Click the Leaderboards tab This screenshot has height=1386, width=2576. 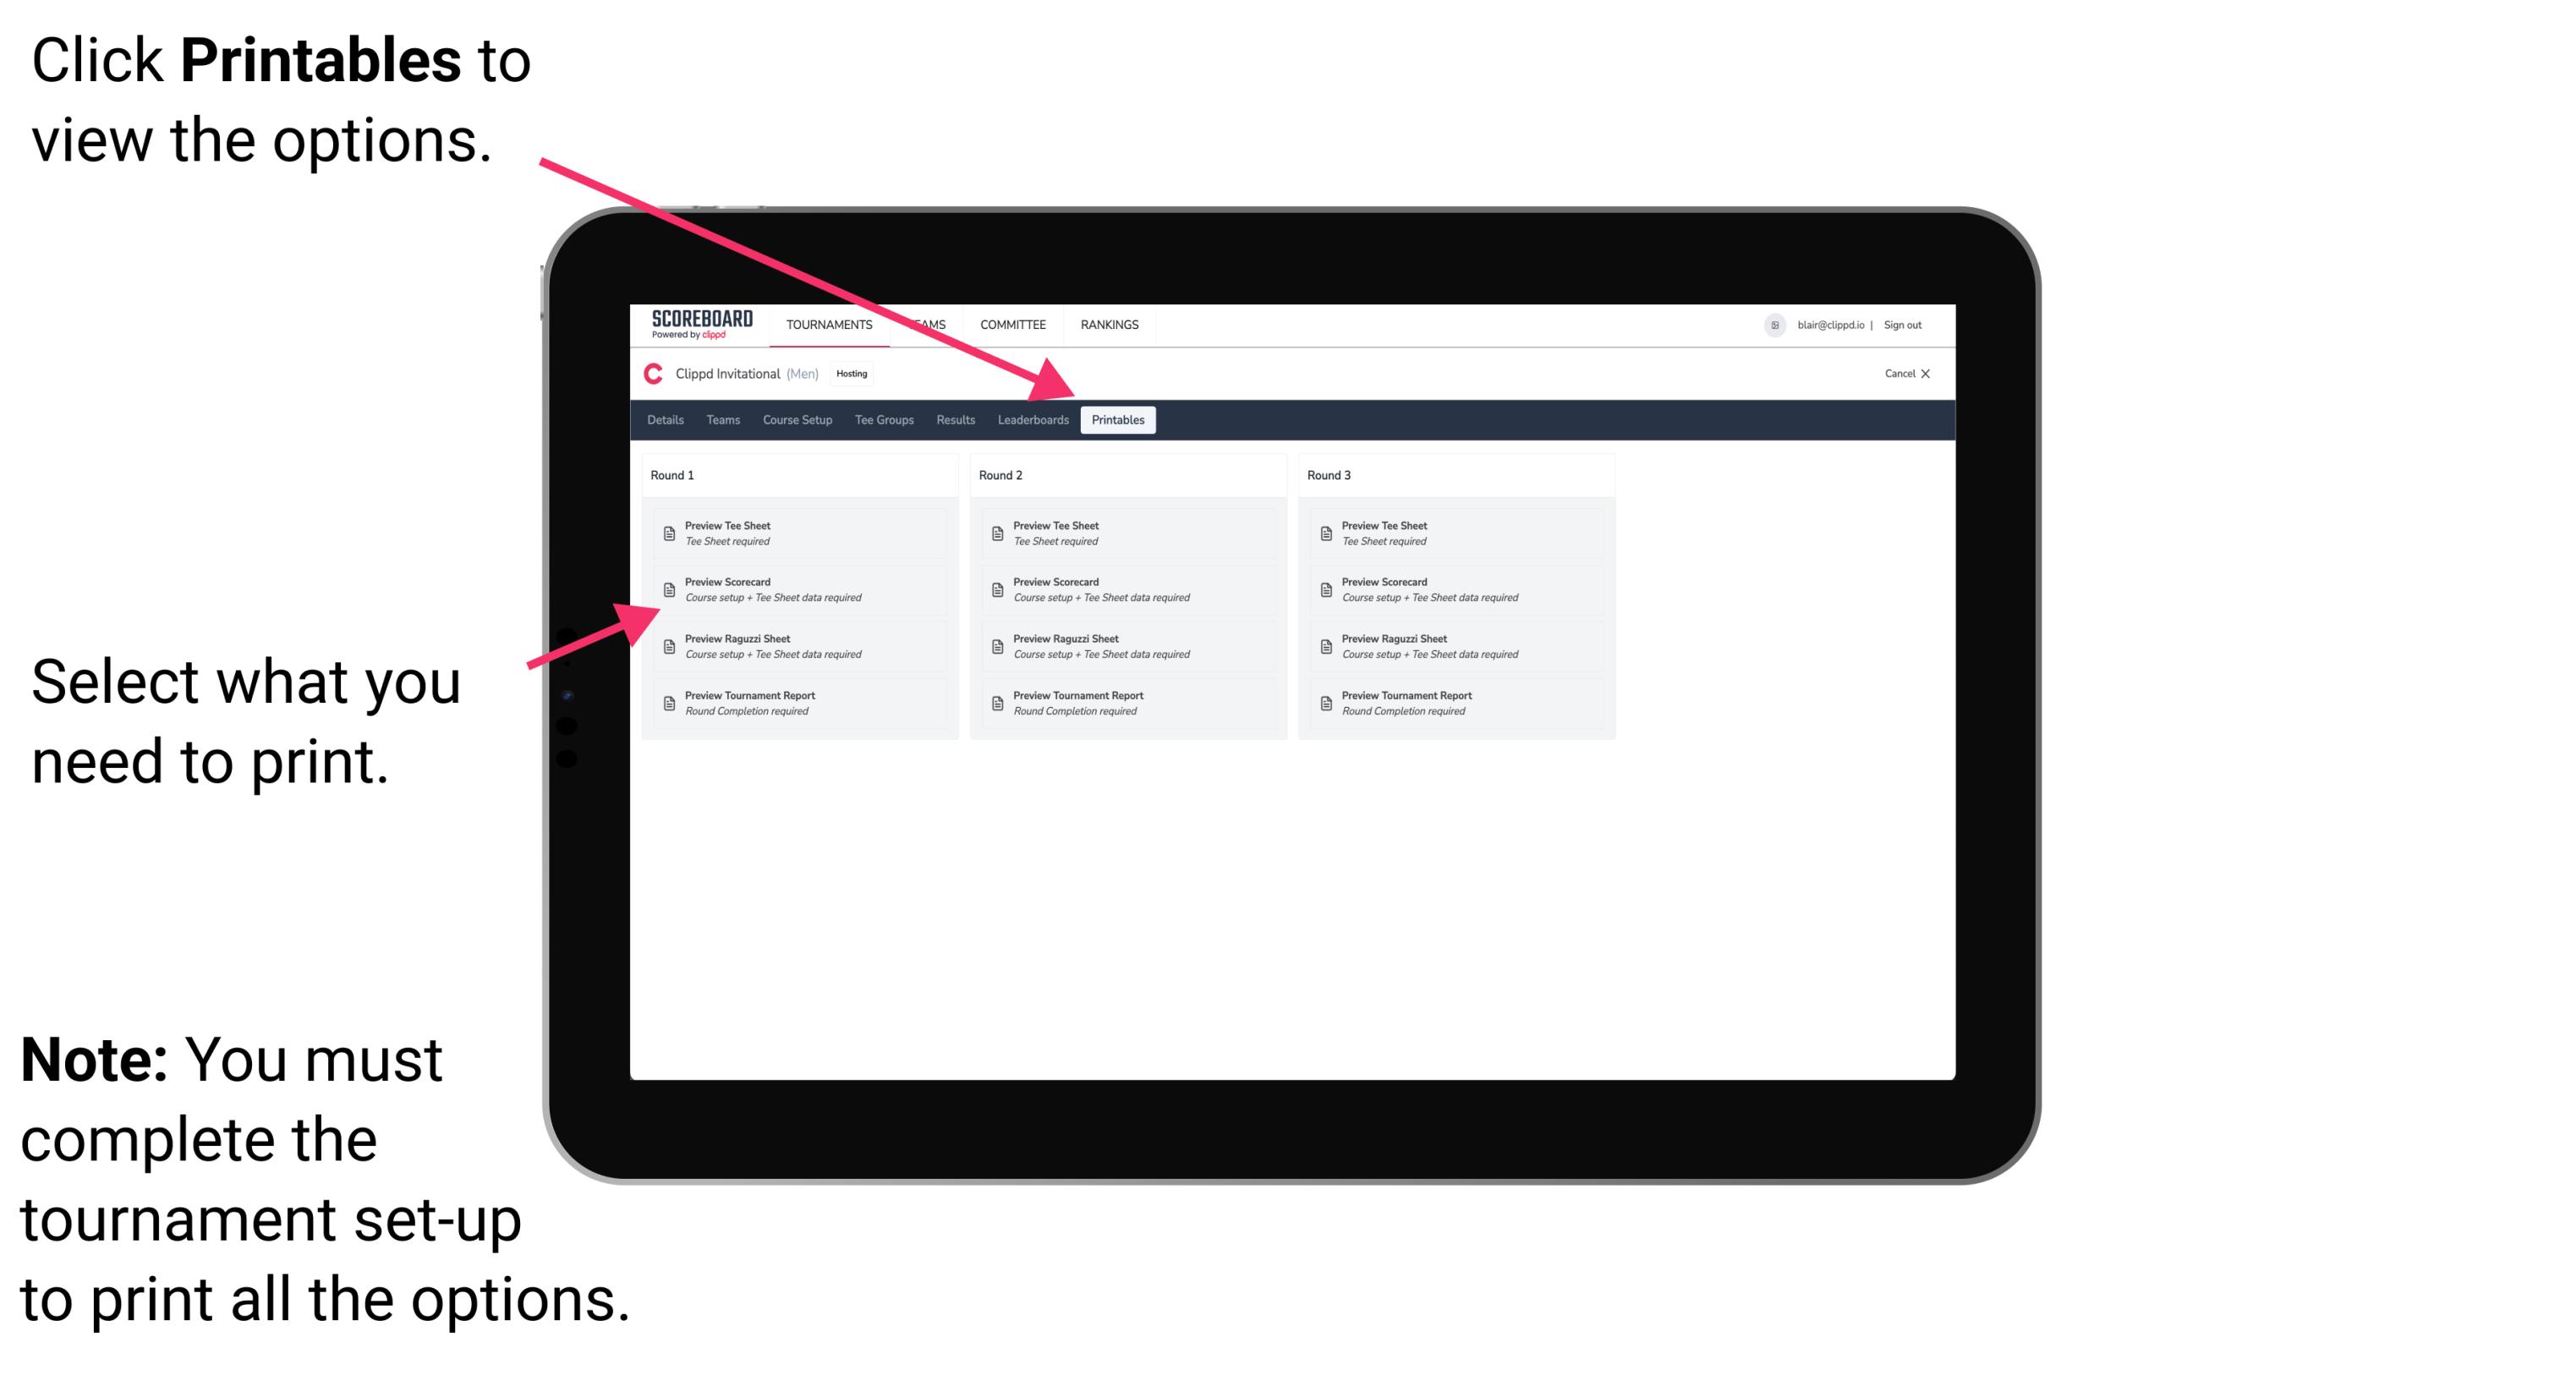click(1031, 420)
